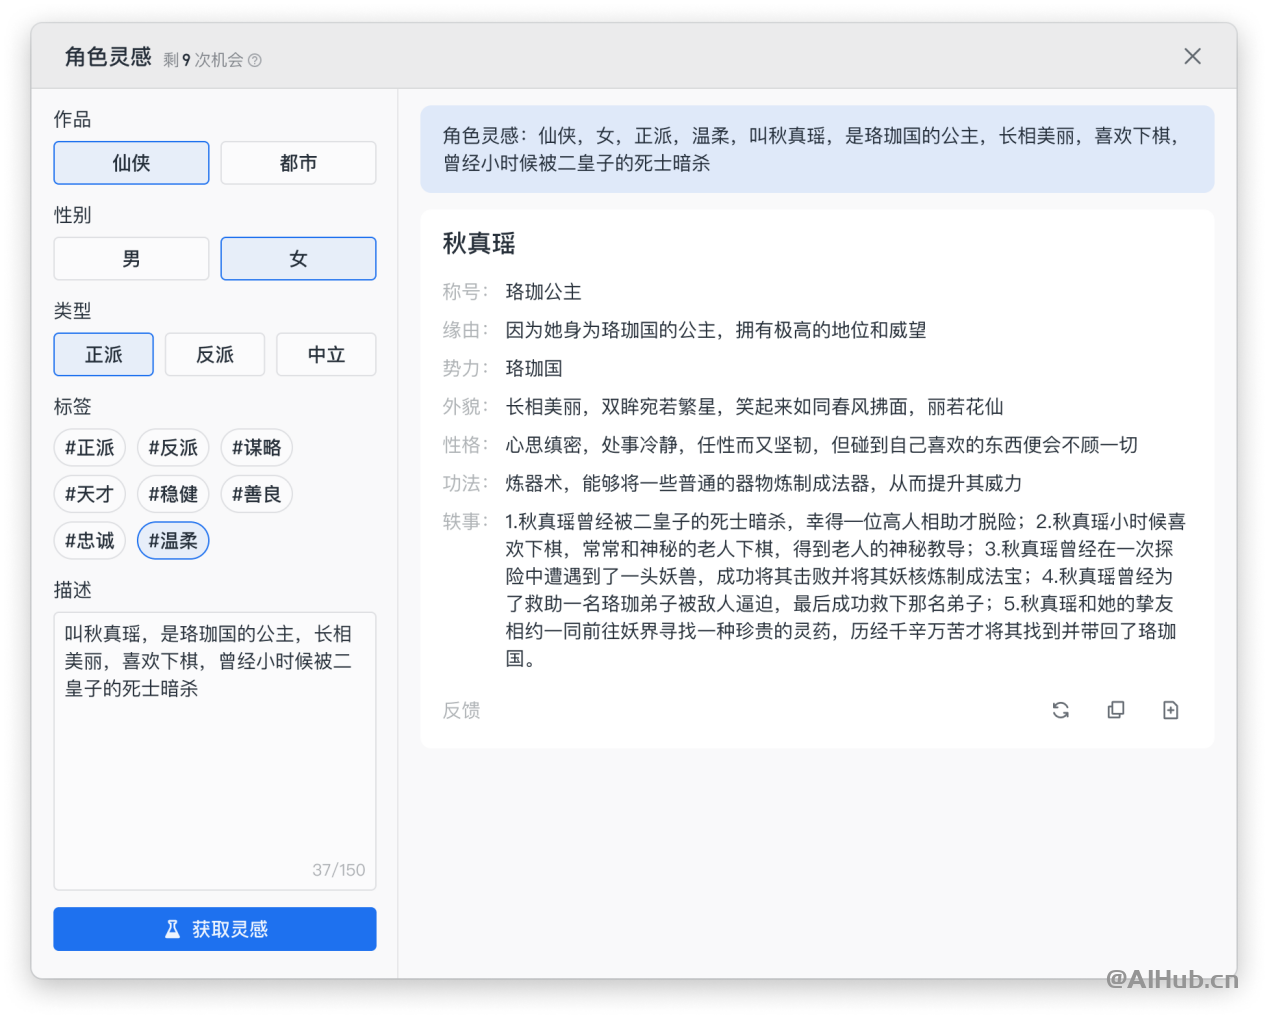Confirm 正派 remains the selected type
The height and width of the screenshot is (1018, 1268).
(103, 354)
